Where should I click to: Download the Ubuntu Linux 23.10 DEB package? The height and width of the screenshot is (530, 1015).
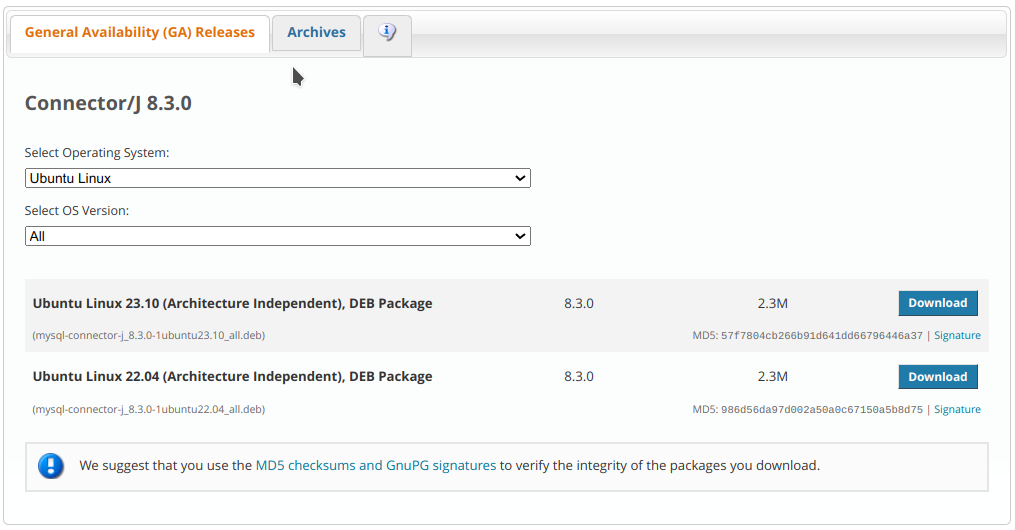[x=937, y=303]
